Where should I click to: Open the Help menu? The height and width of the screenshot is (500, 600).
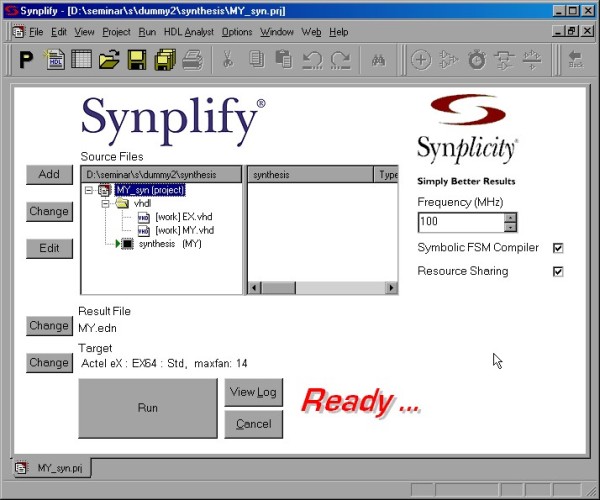coord(339,32)
